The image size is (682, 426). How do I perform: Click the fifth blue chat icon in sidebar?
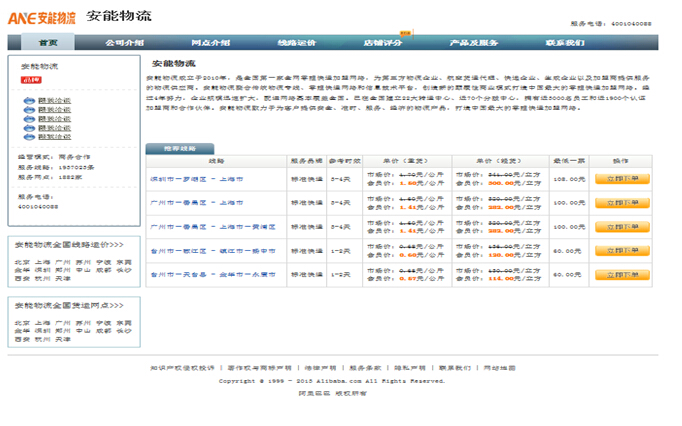28,136
